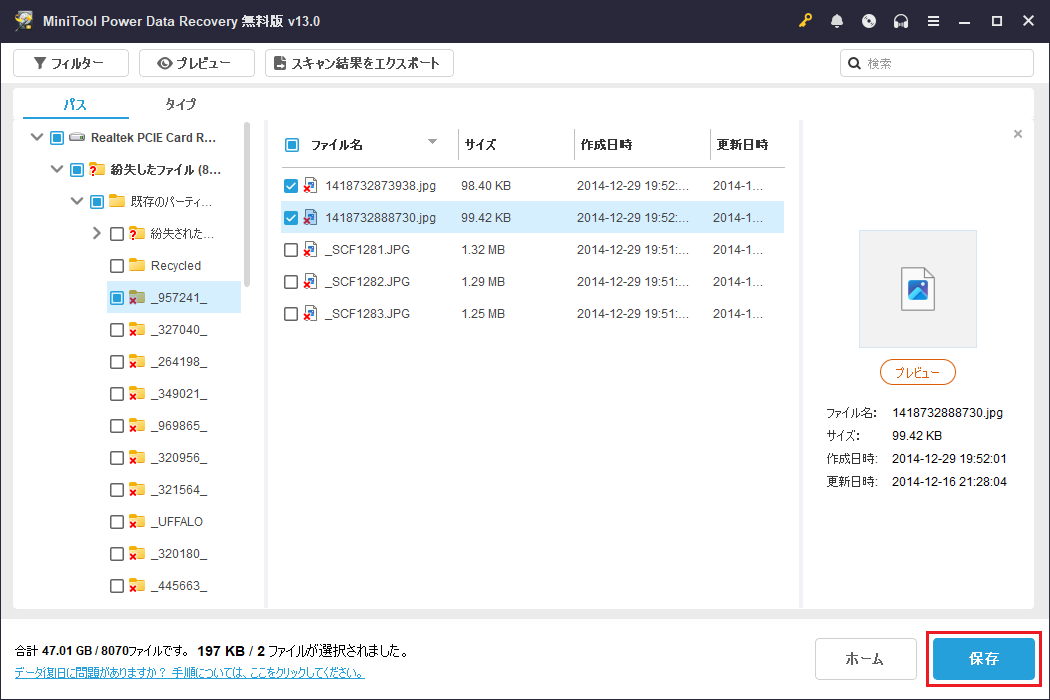The width and height of the screenshot is (1050, 700).
Task: Click the _969865_ deleted folder icon
Action: pos(137,426)
